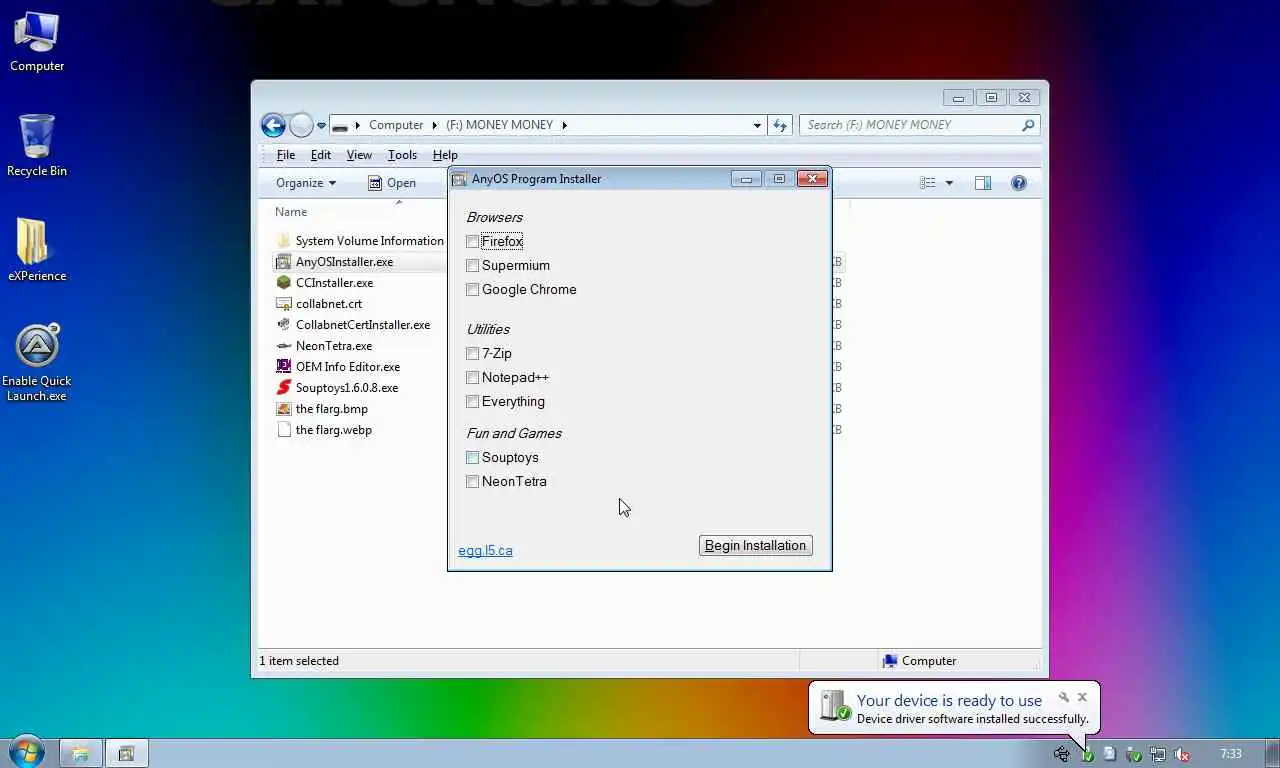Screen dimensions: 1280x768
Task: Check the 7-Zip checkbox
Action: 473,354
